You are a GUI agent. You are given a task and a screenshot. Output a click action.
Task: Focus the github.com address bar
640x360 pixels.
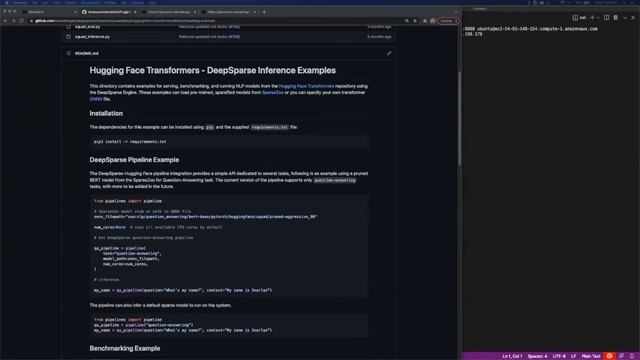tap(216, 21)
